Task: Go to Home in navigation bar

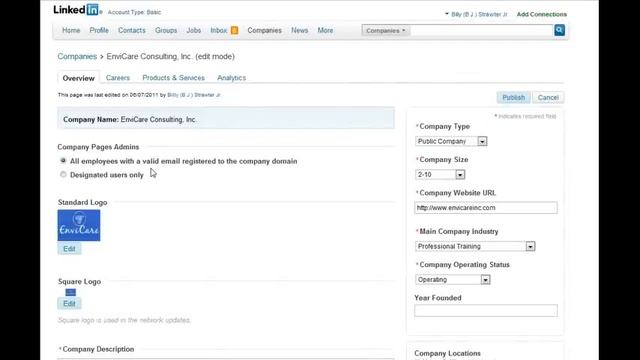Action: [x=71, y=30]
